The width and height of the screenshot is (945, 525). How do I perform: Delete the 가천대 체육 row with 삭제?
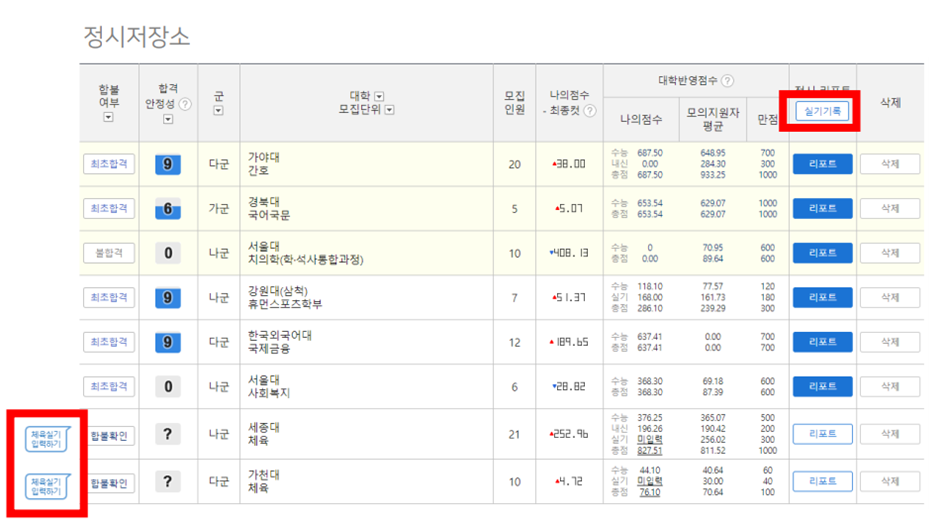tap(890, 482)
